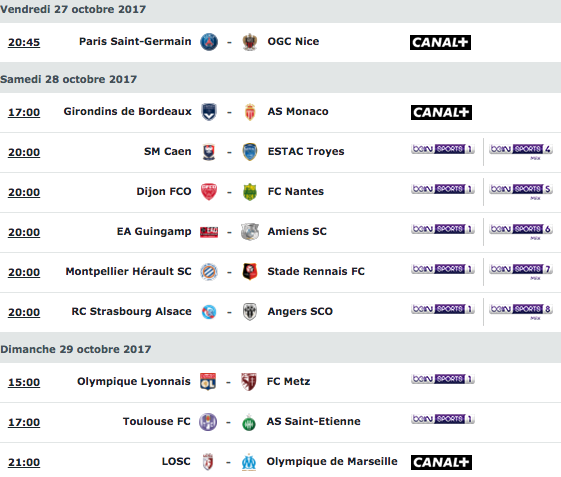Click the AS Saint-Etienne green crest
Viewport: 561px width, 477px height.
coord(249,422)
